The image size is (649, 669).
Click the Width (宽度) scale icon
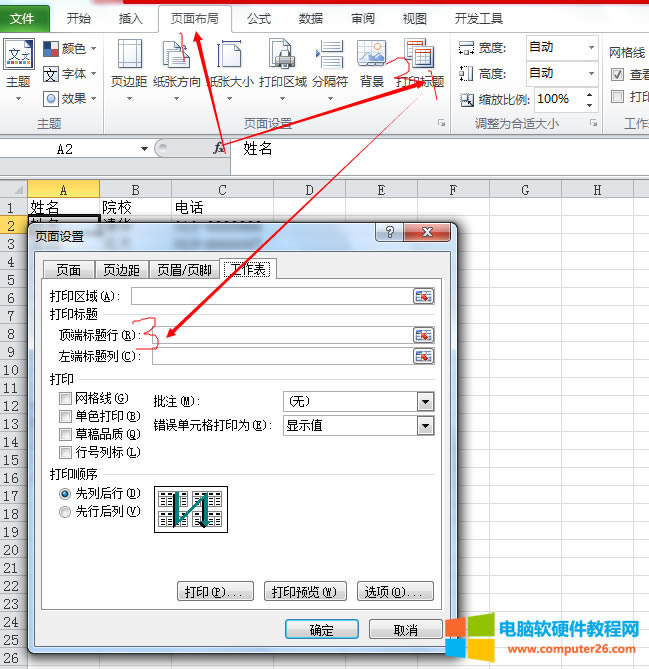point(466,48)
